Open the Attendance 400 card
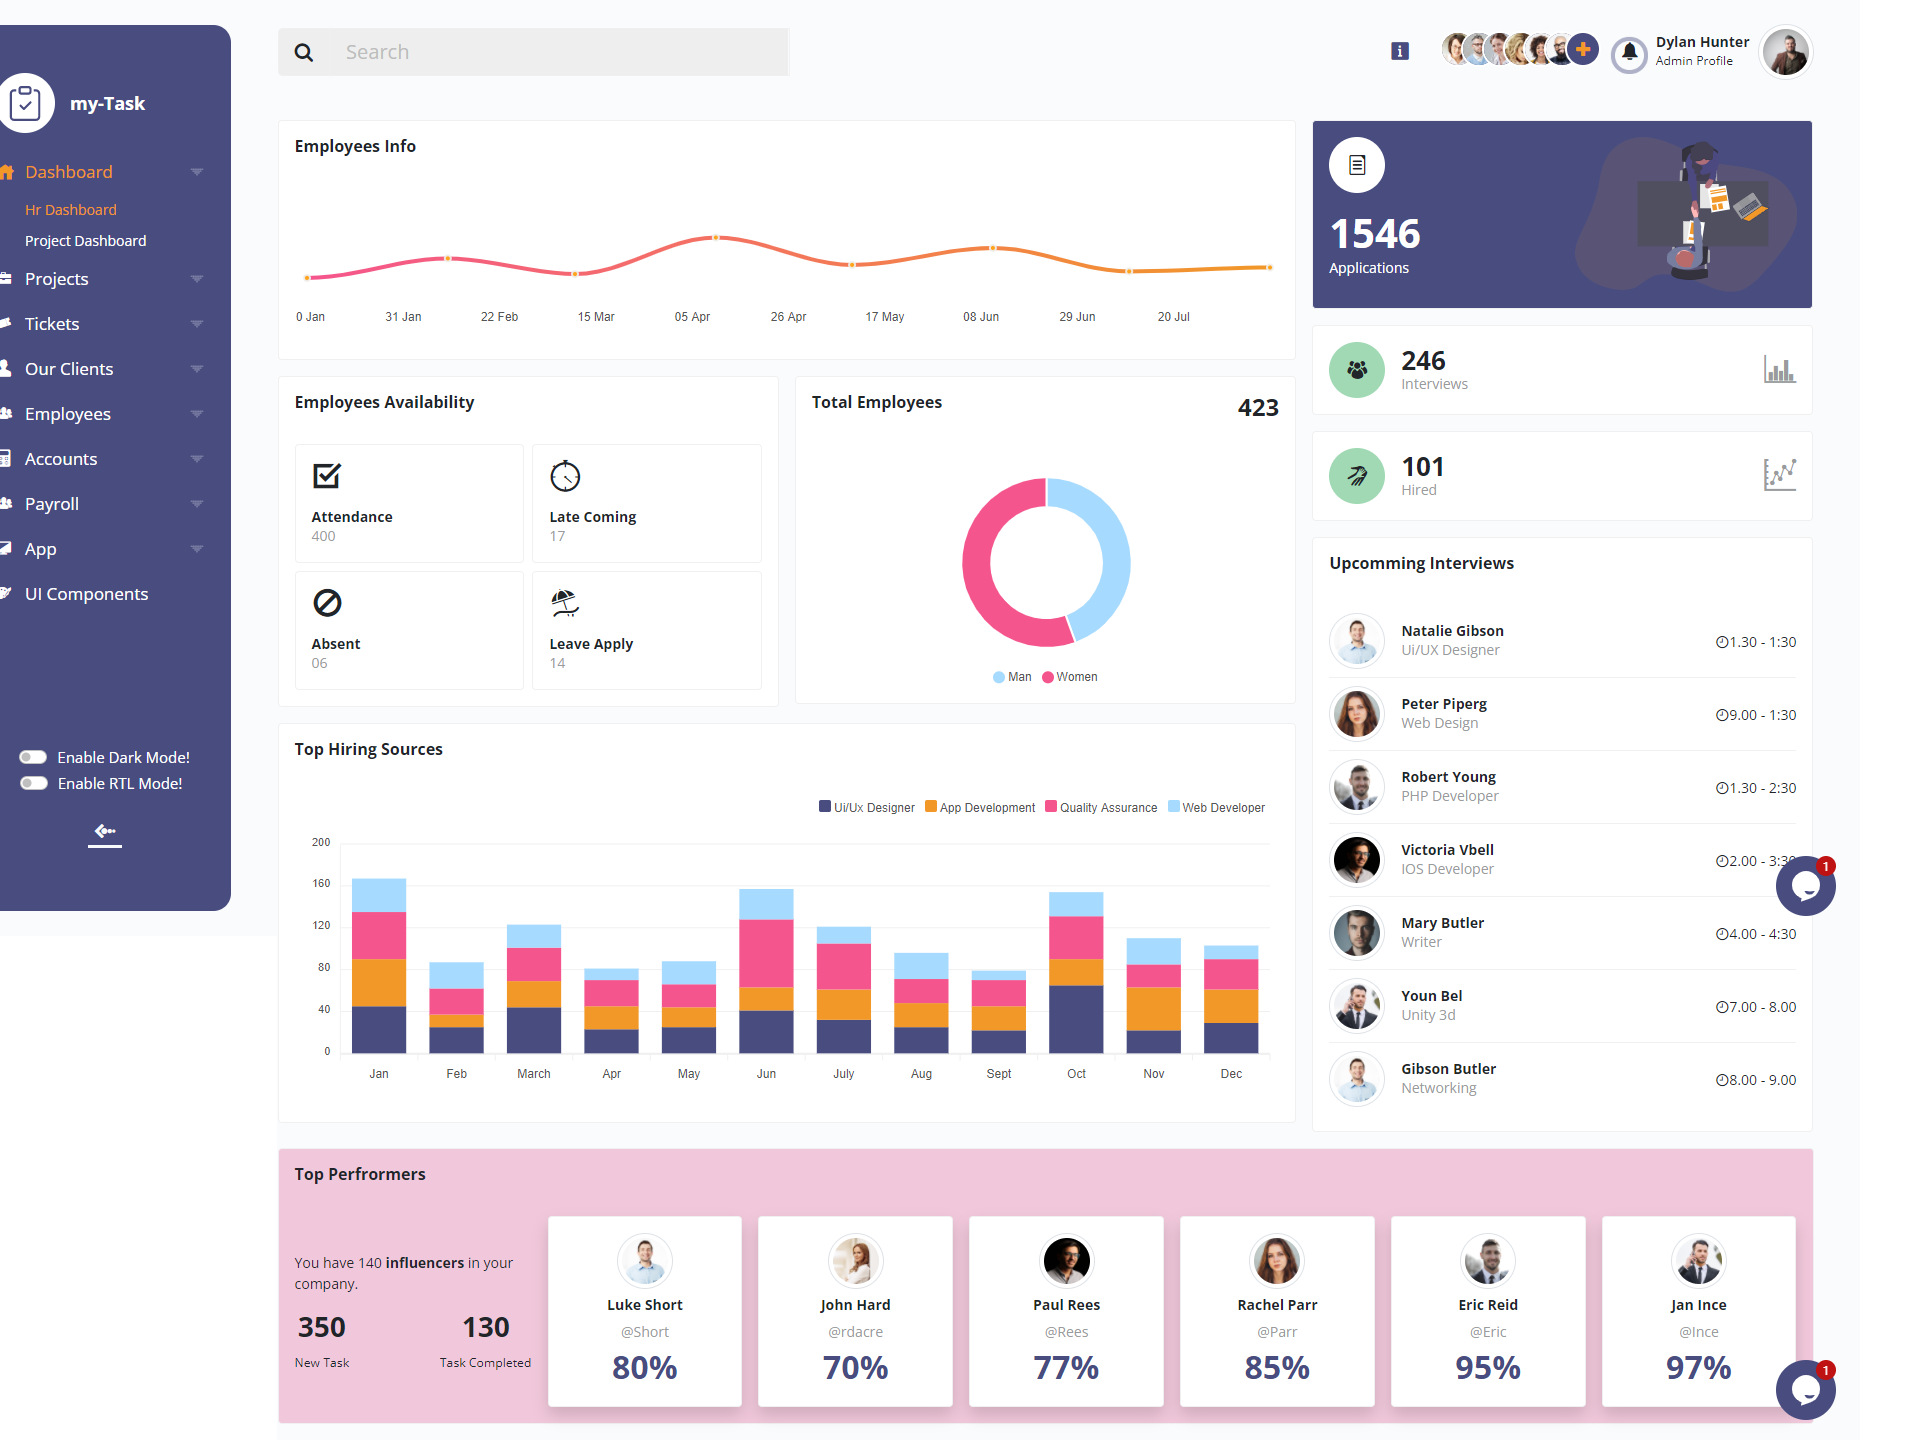Viewport: 1914px width, 1442px height. click(x=409, y=503)
